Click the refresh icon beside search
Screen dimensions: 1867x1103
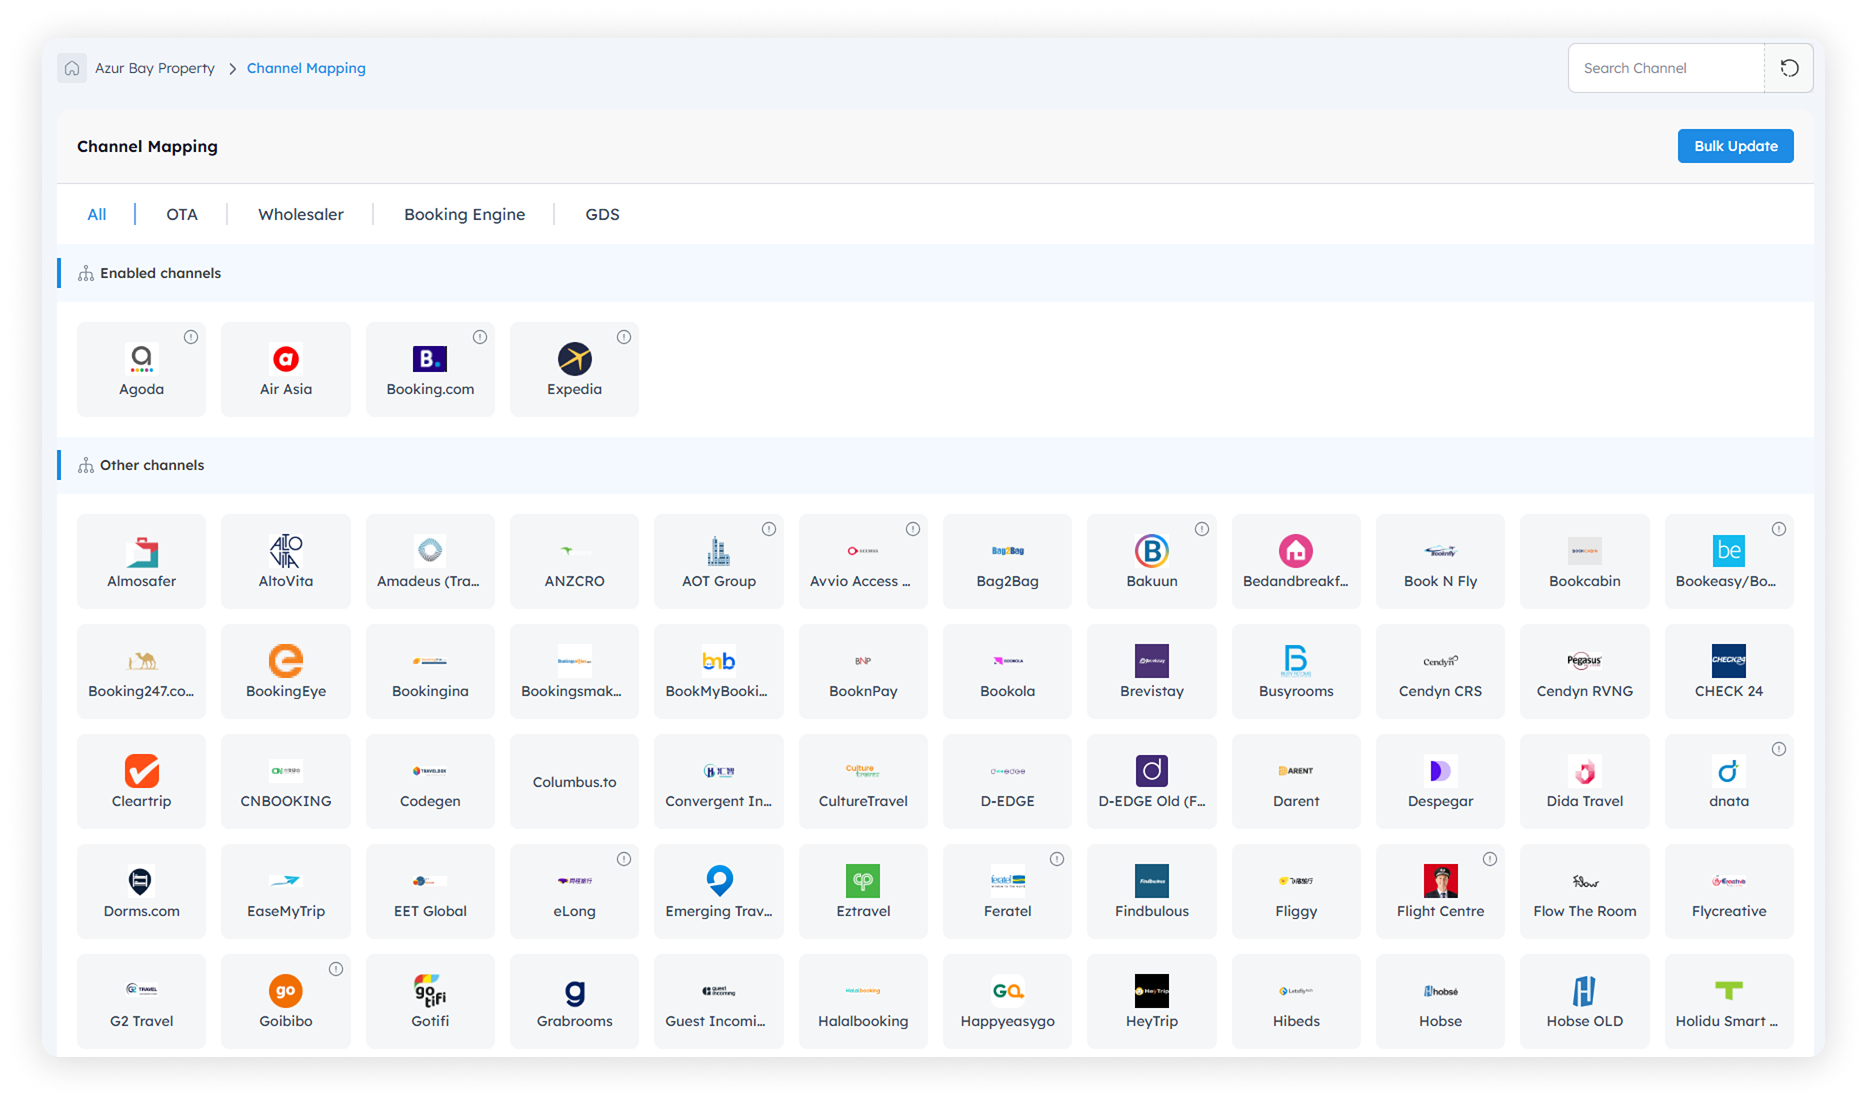point(1789,68)
